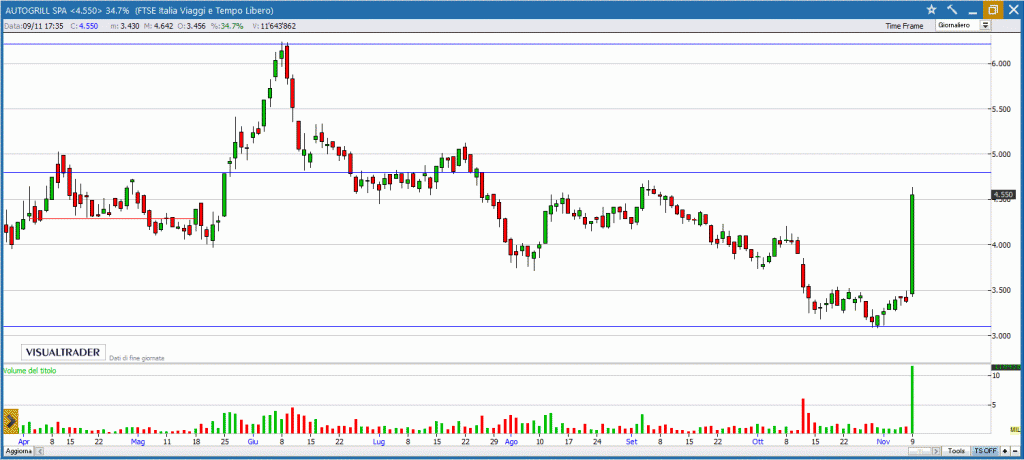
Task: Click the VISUALTRADER logo box
Action: 63,352
